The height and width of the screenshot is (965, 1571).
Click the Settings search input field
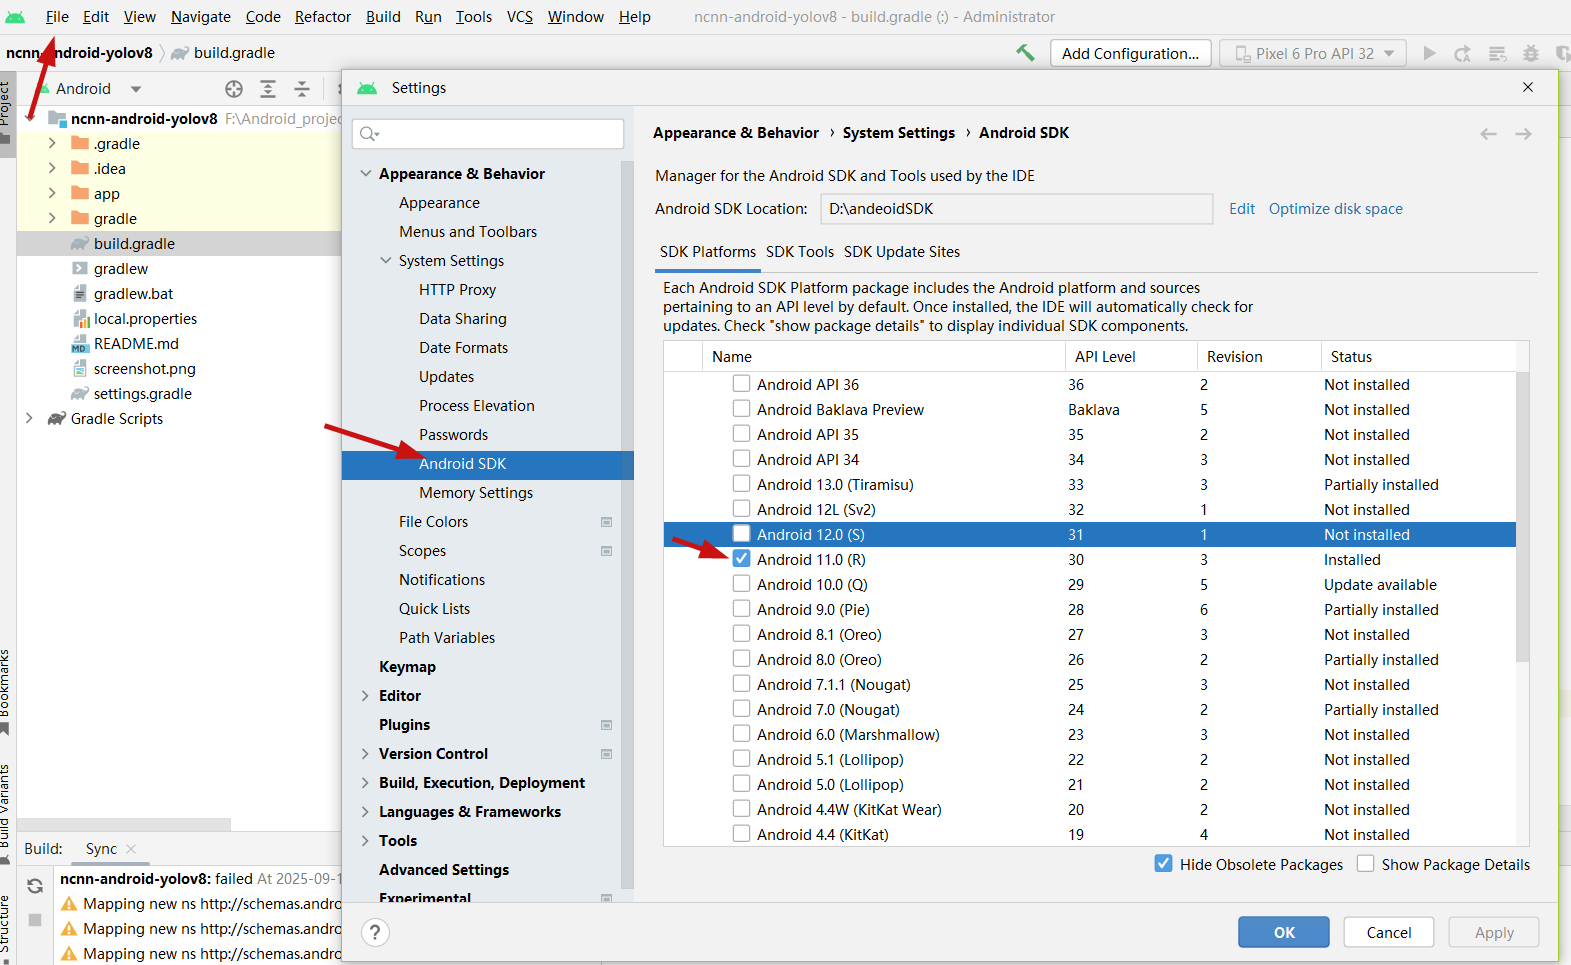click(x=490, y=134)
